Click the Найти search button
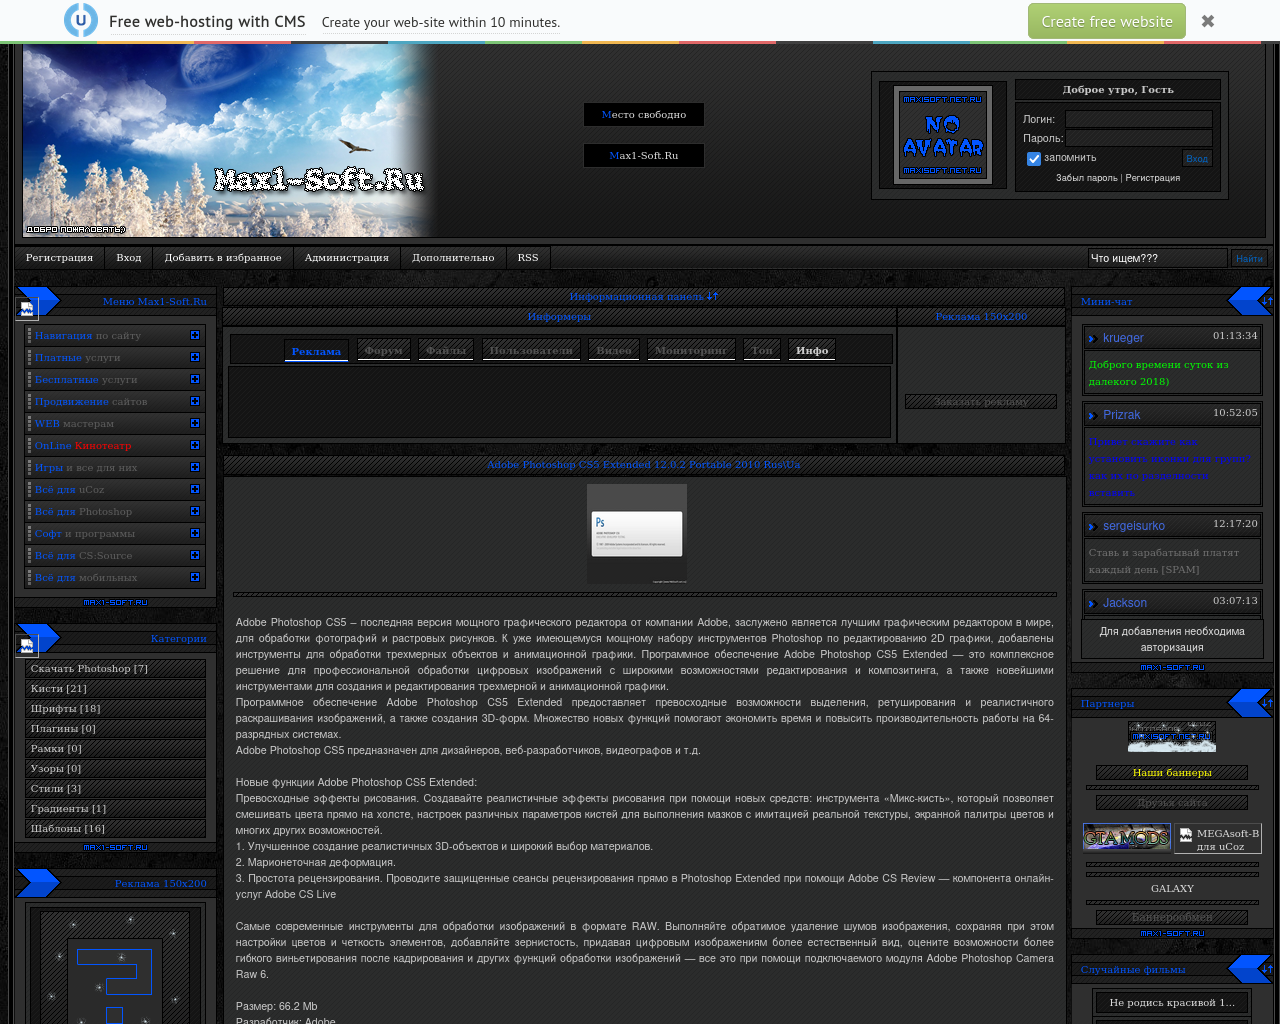Screen dimensions: 1280x1024 [1249, 258]
